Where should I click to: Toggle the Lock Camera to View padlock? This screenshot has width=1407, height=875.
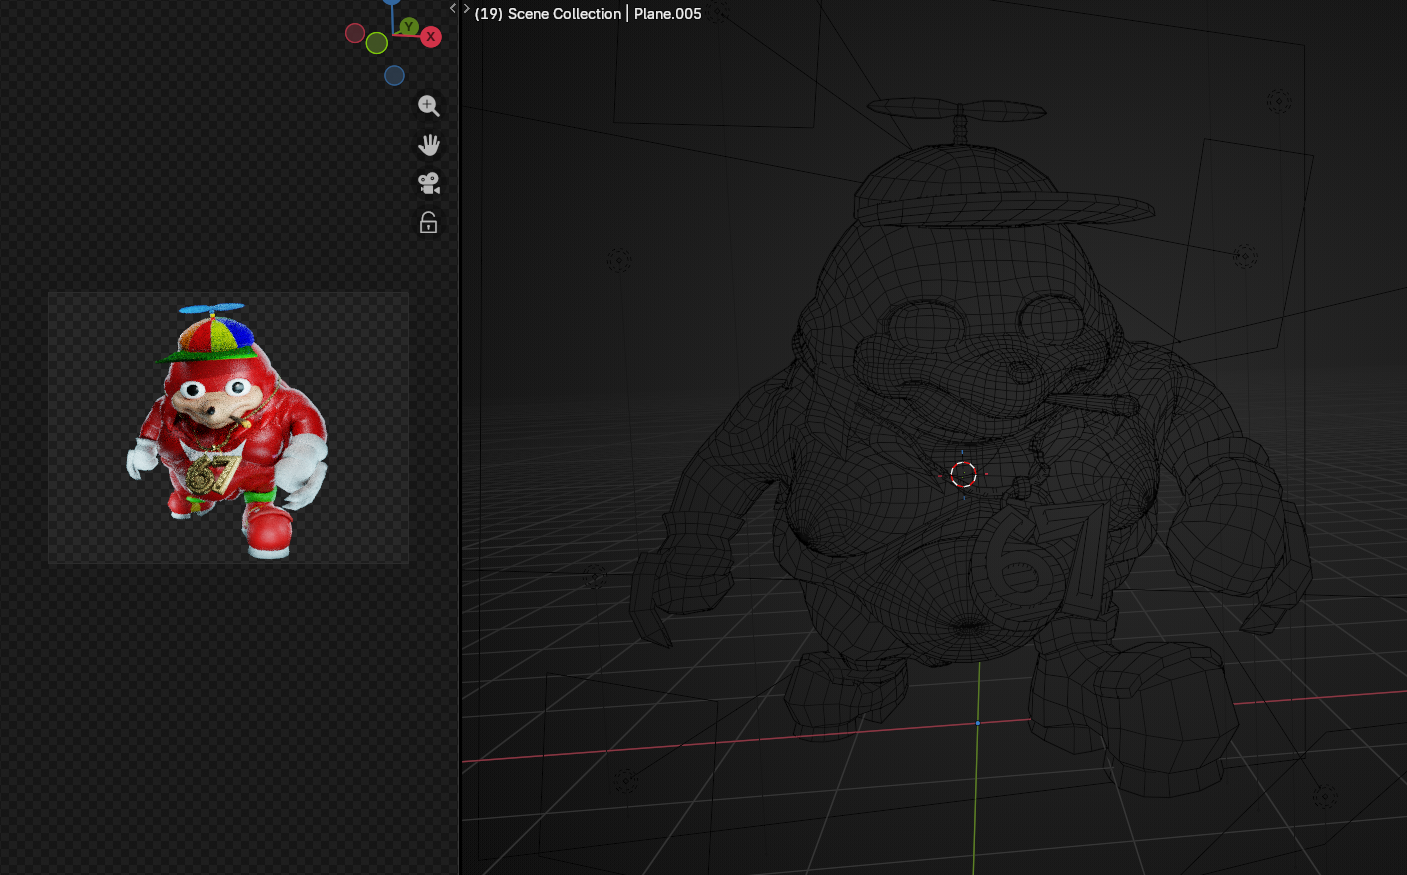pos(428,221)
